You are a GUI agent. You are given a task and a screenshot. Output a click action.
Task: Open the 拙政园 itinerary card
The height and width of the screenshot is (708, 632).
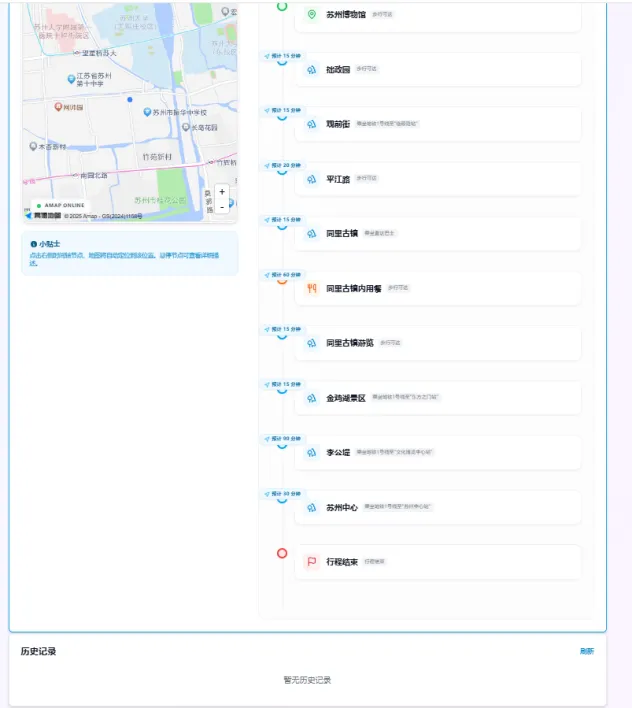tap(437, 70)
